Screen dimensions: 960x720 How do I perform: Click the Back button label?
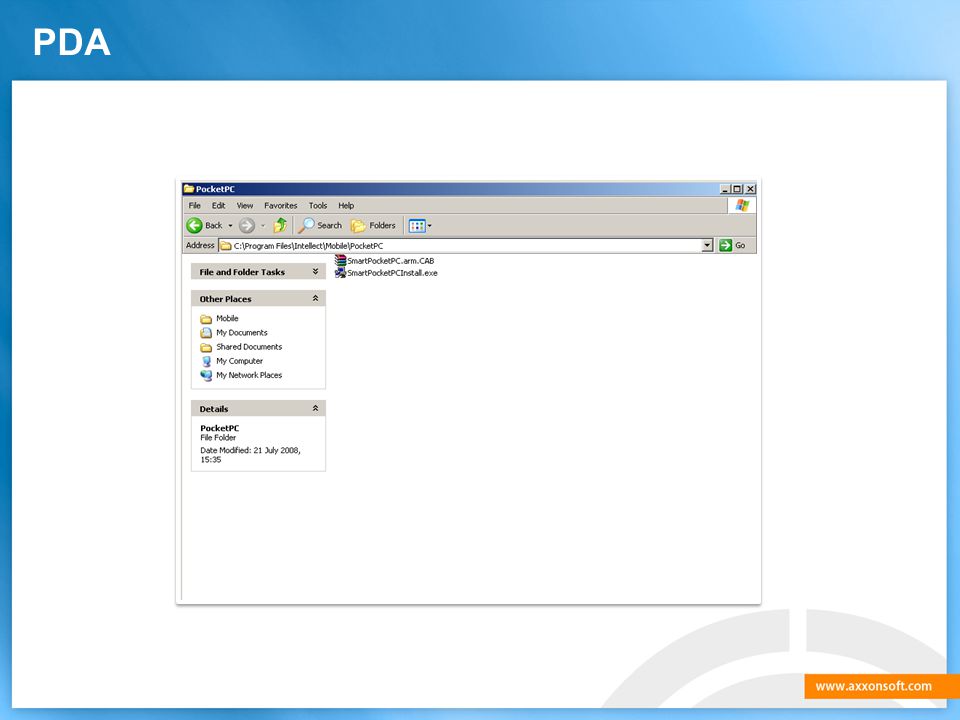(214, 225)
